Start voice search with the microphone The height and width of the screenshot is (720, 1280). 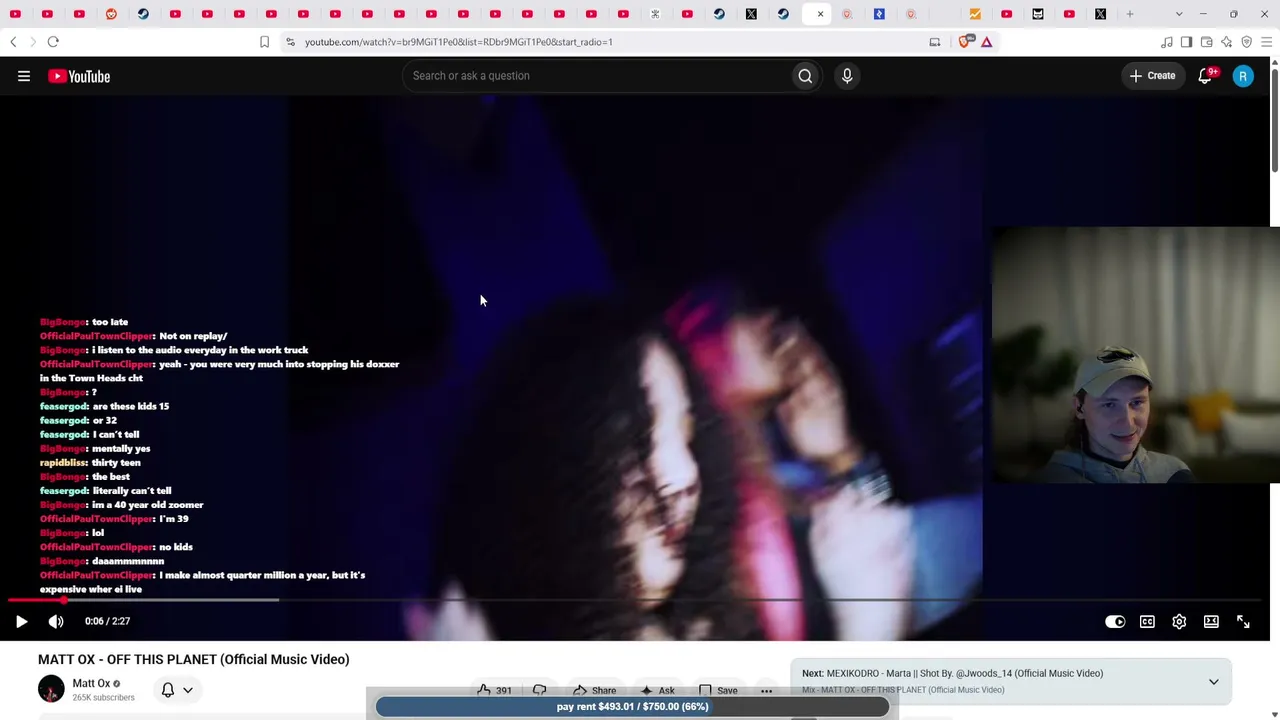click(x=847, y=76)
